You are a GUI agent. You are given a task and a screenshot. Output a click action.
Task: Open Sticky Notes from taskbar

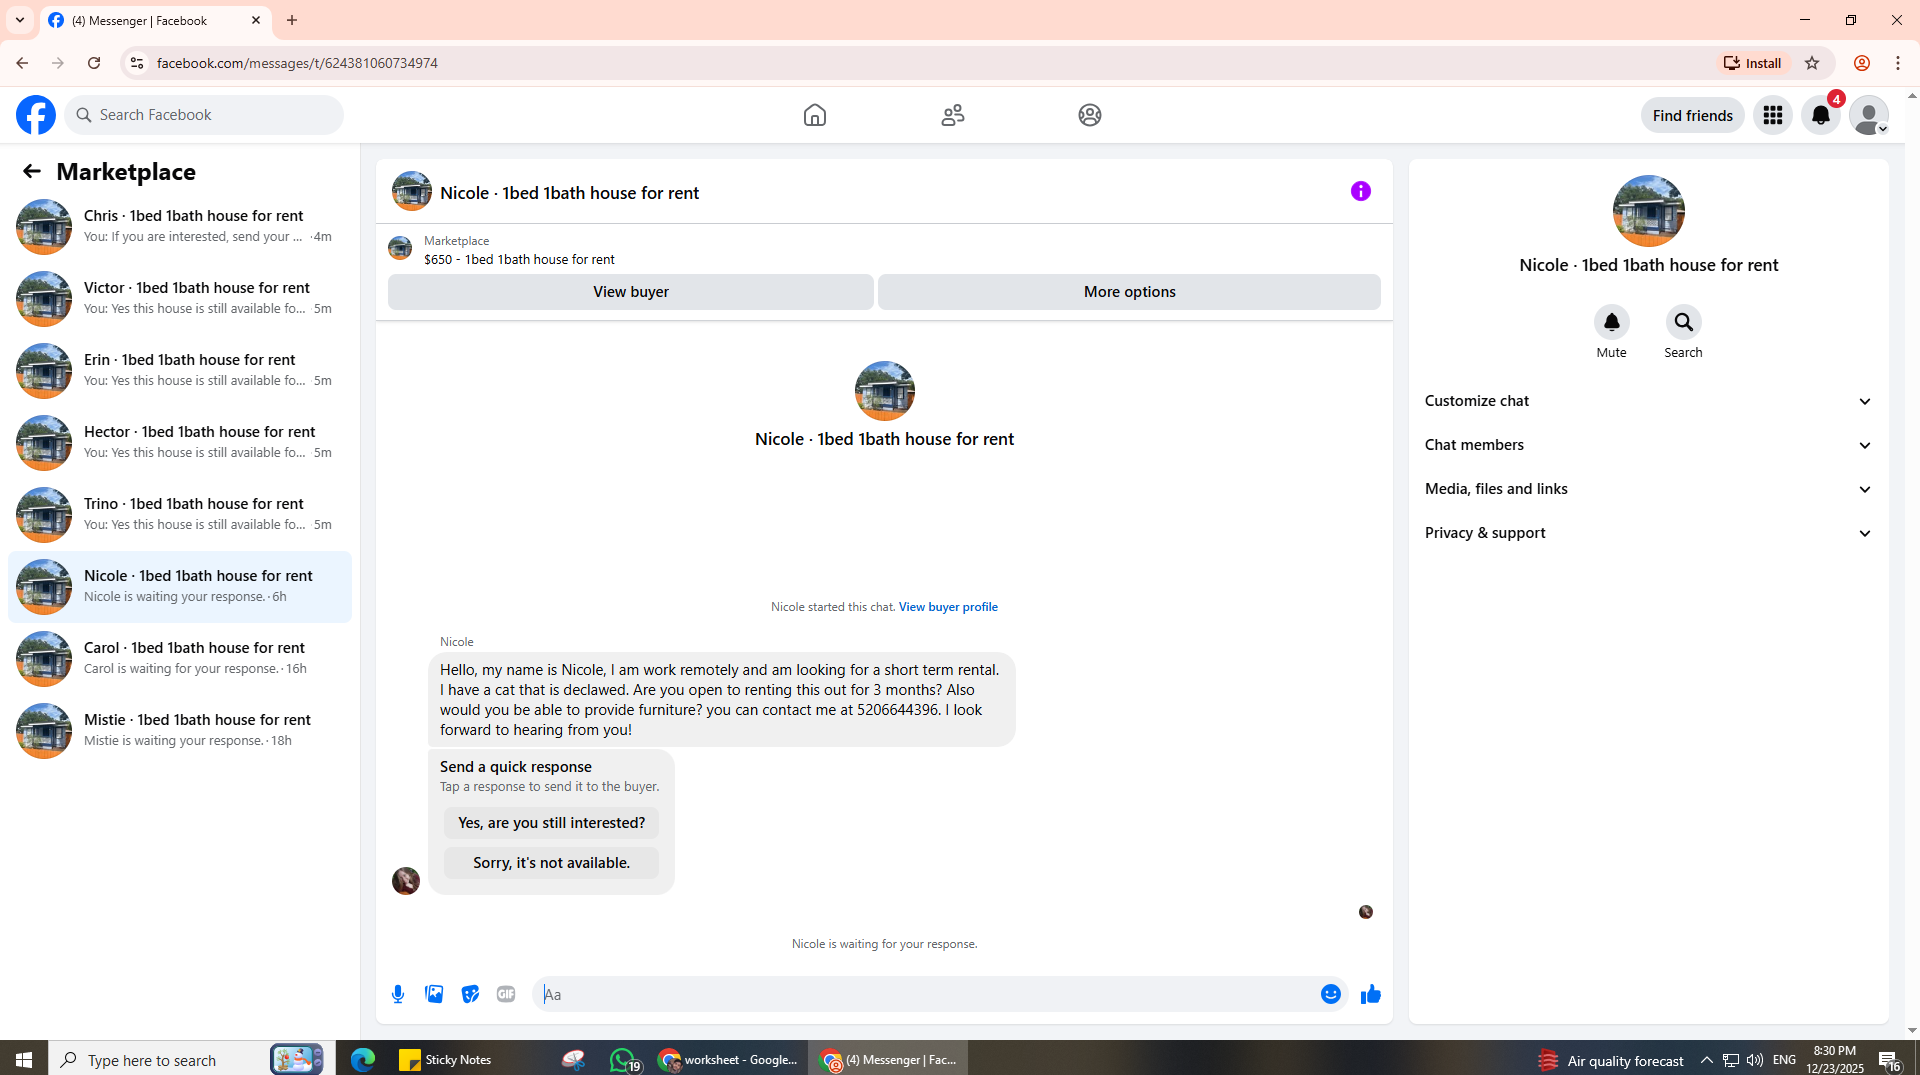click(x=446, y=1059)
